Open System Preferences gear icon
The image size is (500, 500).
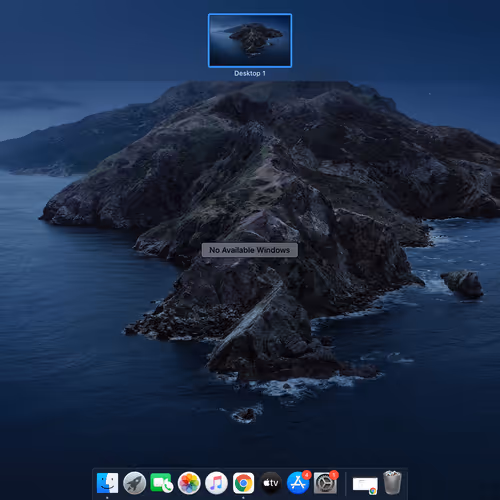click(325, 483)
